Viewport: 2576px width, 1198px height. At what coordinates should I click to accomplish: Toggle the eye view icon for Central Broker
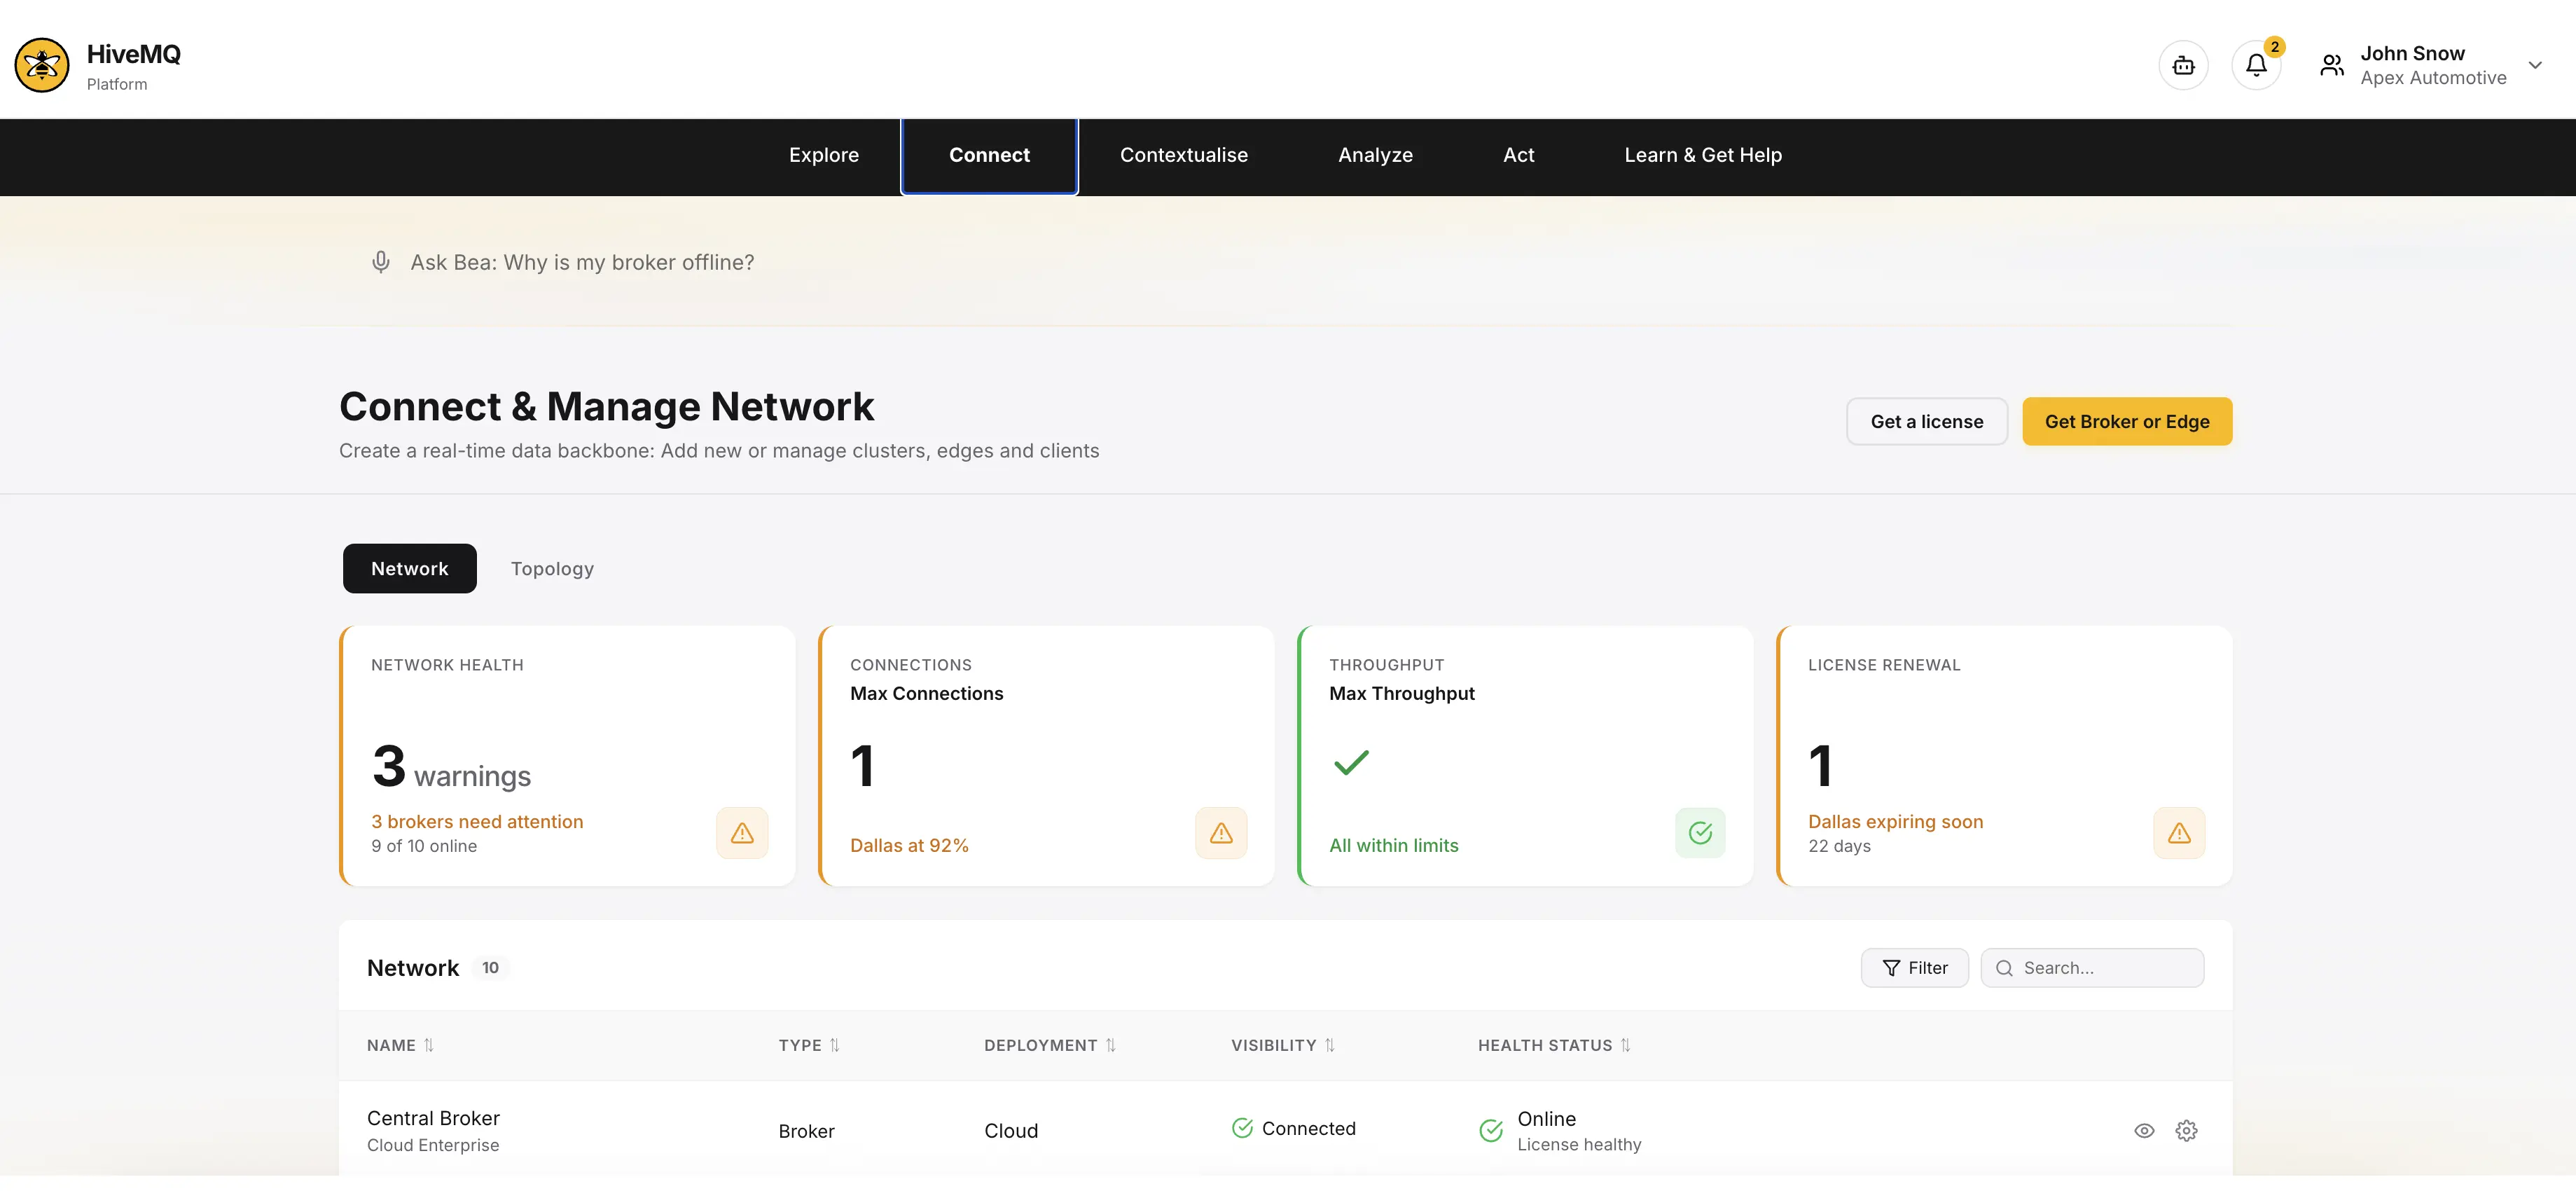point(2143,1130)
